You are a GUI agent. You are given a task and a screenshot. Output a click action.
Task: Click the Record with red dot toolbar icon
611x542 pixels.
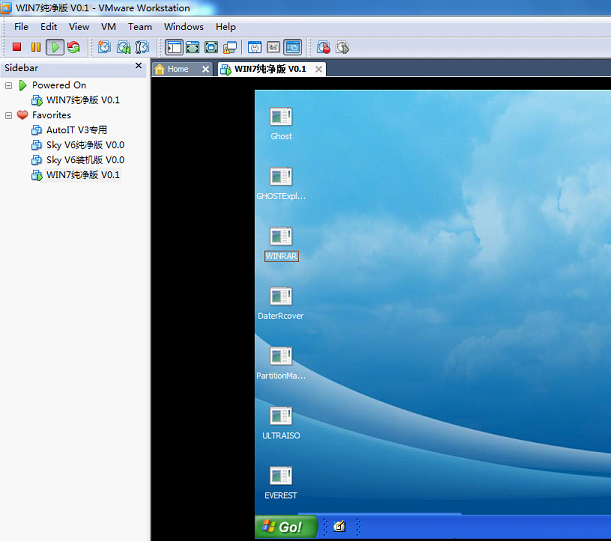tap(323, 47)
